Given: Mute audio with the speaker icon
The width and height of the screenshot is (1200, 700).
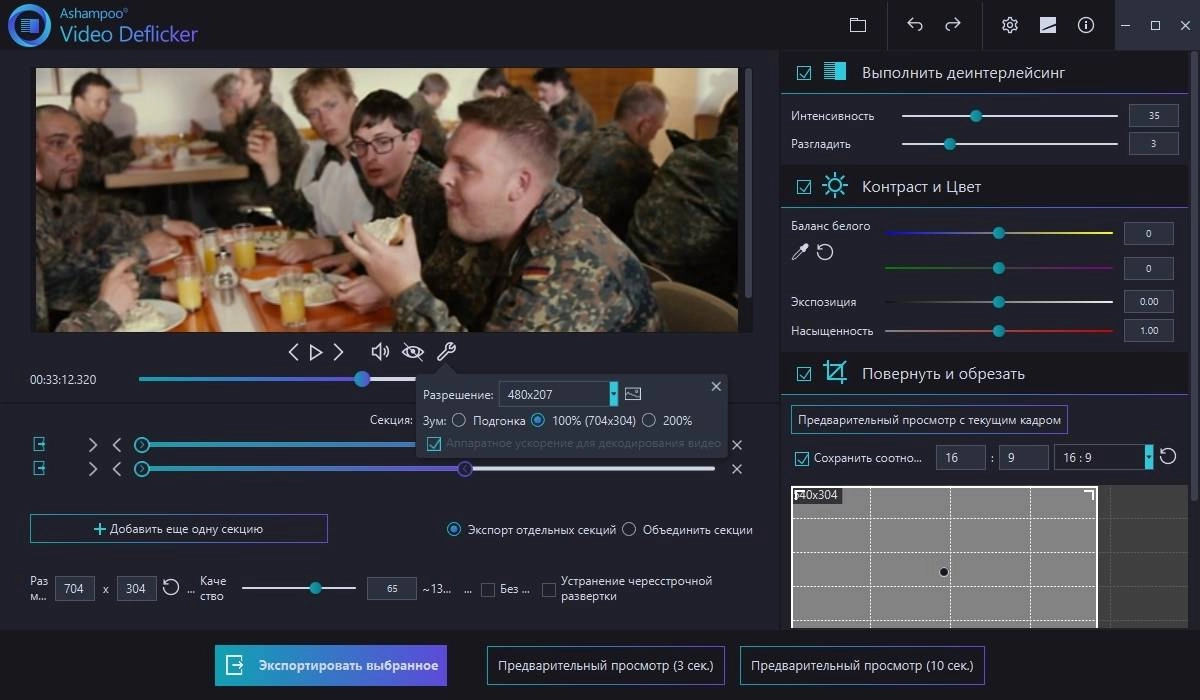Looking at the screenshot, I should pyautogui.click(x=380, y=352).
